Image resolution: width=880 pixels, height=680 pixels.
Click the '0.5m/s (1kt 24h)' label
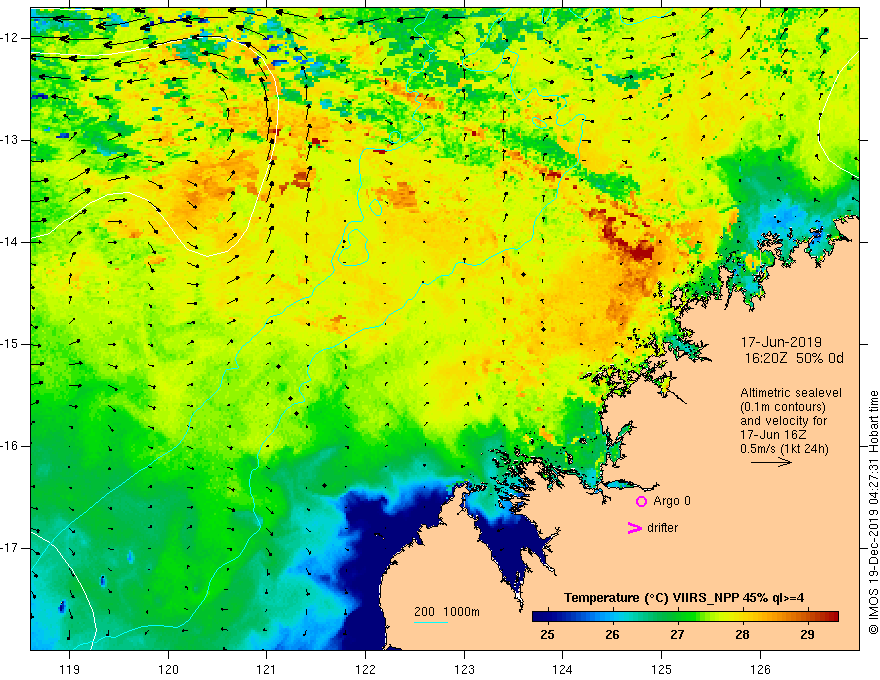784,449
